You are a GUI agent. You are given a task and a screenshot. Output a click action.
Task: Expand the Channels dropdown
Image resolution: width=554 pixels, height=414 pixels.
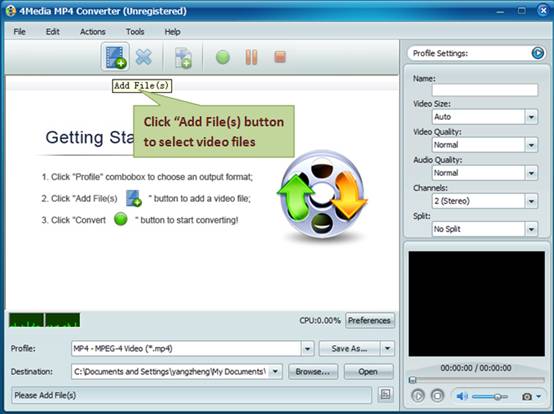click(x=531, y=201)
